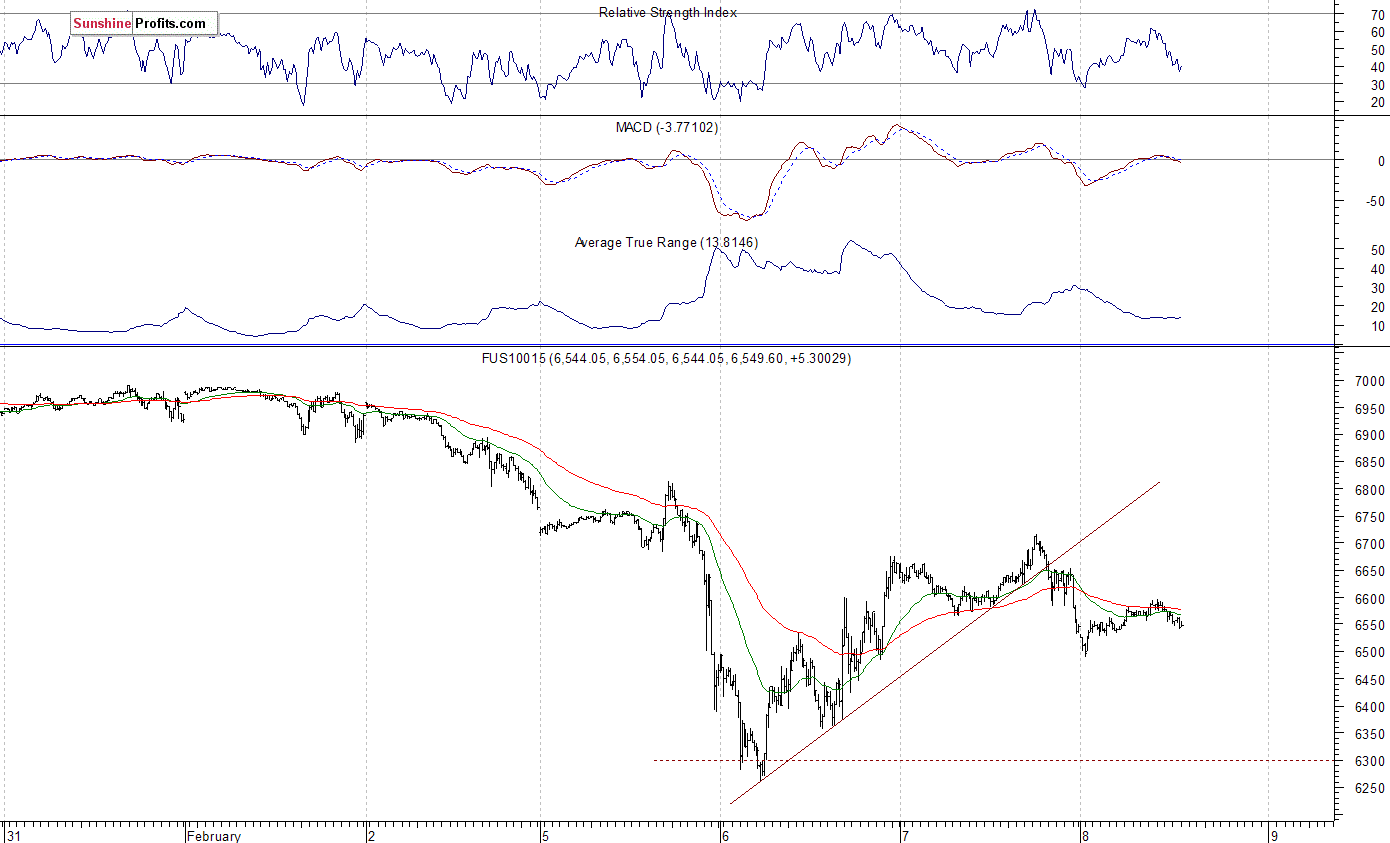This screenshot has height=843, width=1390.
Task: Click the 7000 price axis label
Action: 1370,382
